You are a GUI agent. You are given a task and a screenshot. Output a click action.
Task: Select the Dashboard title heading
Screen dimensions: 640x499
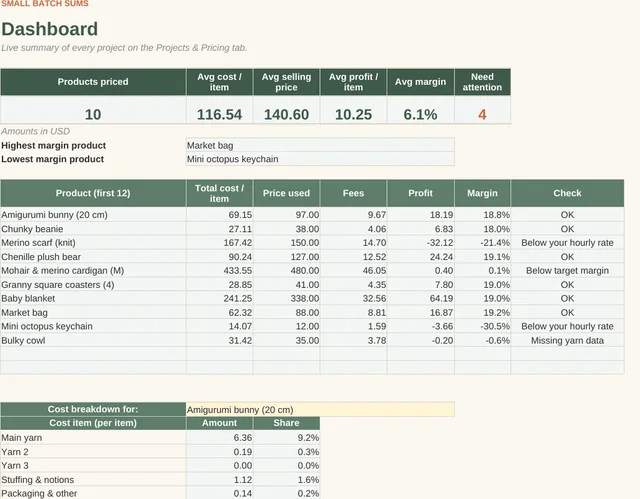point(49,29)
